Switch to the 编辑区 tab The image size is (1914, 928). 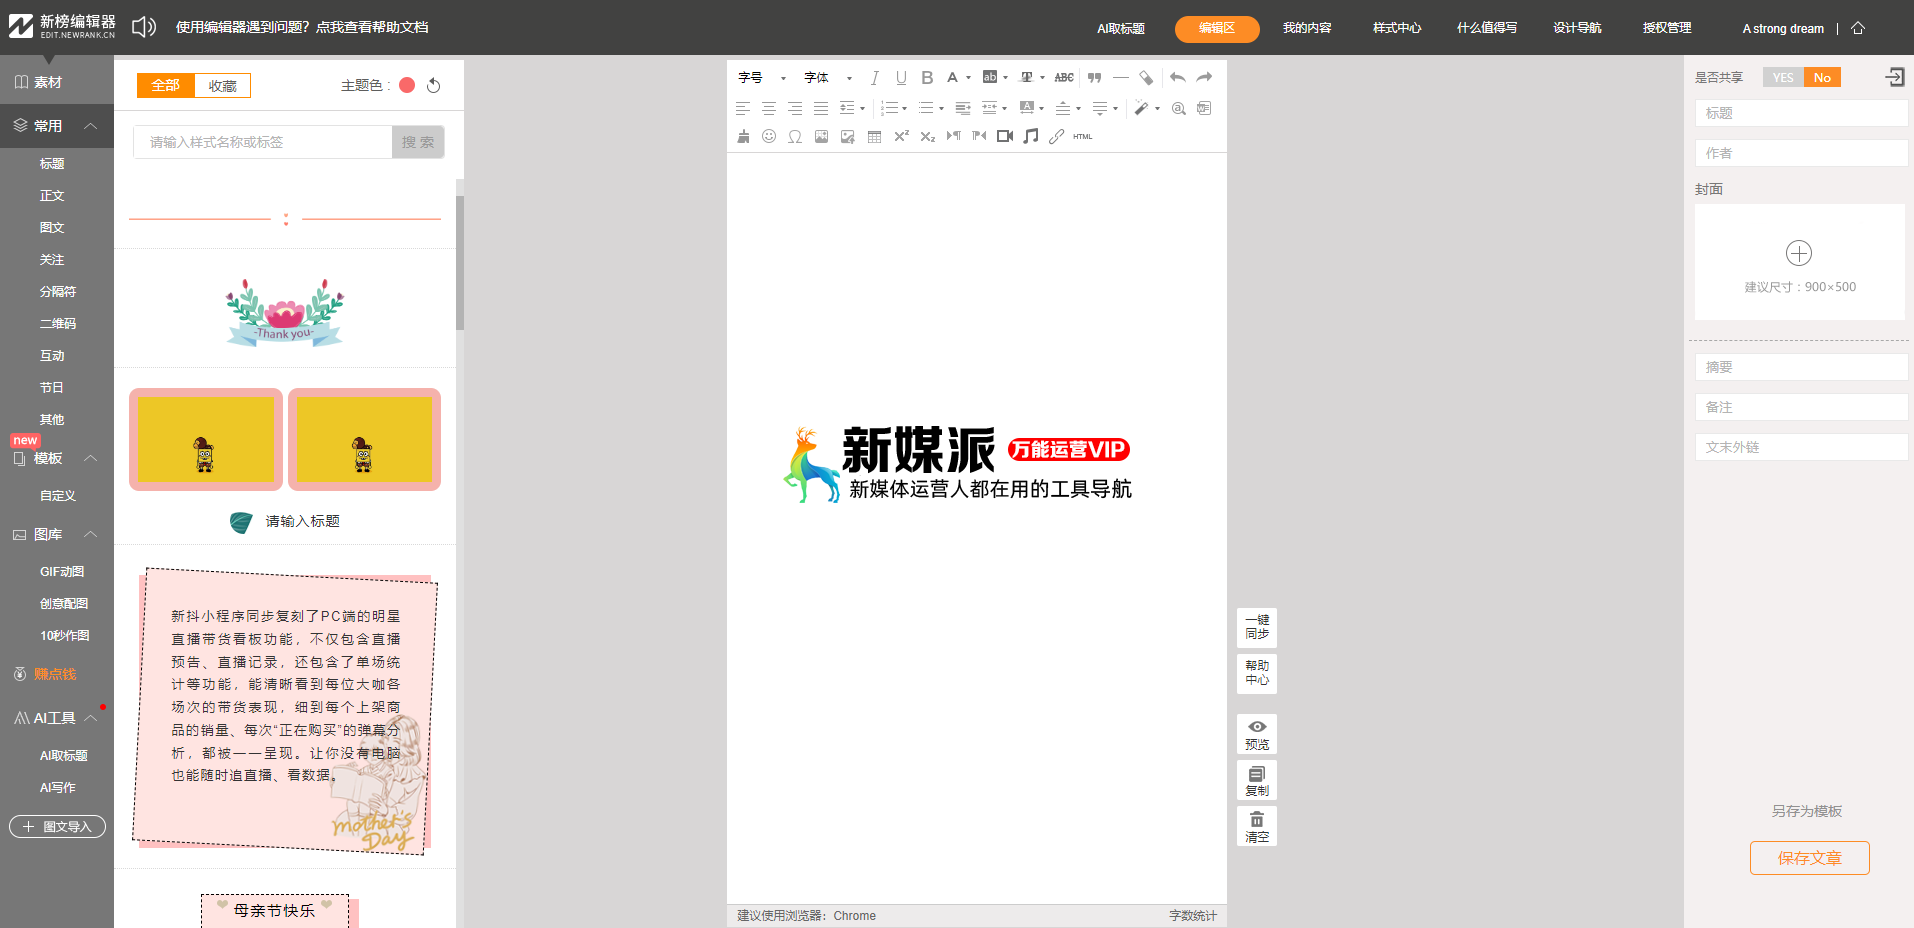1217,29
